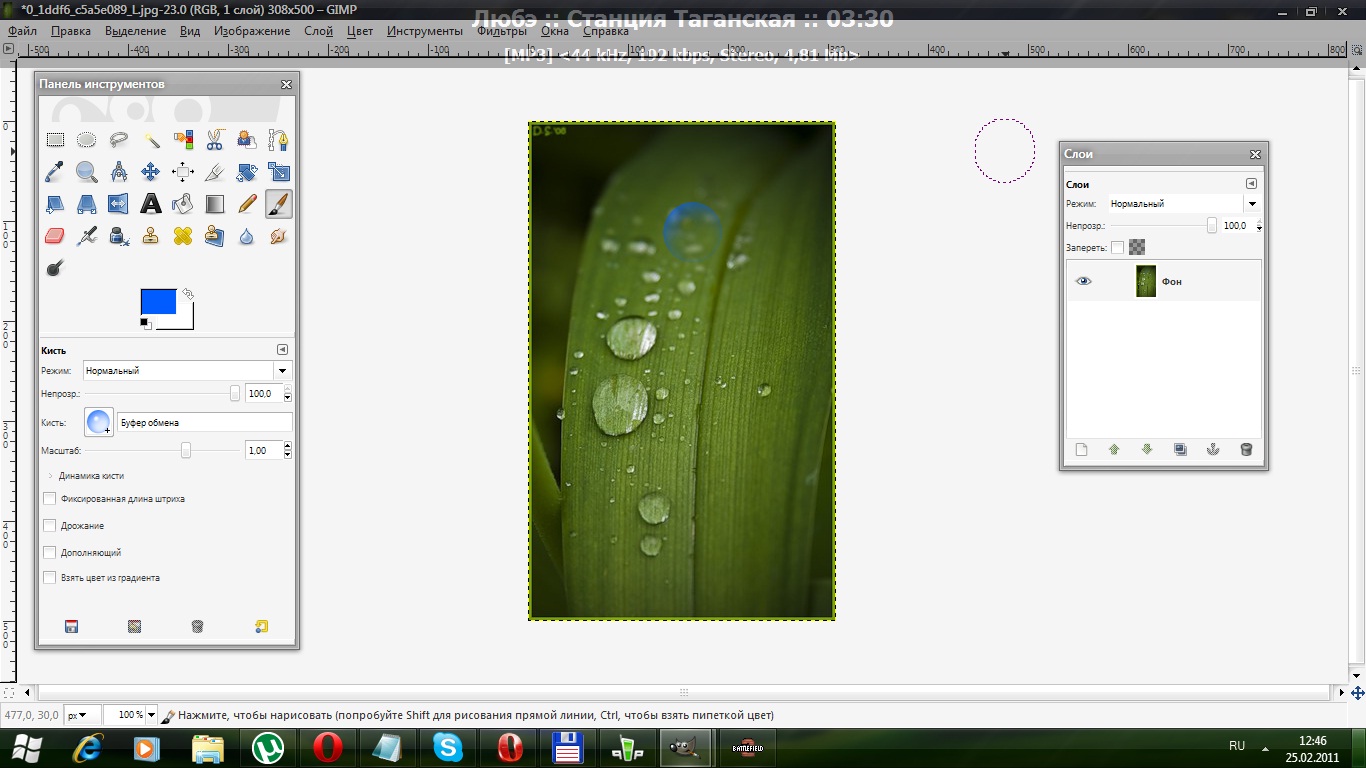Select the Bucket Fill tool
This screenshot has height=768, width=1366.
click(183, 204)
